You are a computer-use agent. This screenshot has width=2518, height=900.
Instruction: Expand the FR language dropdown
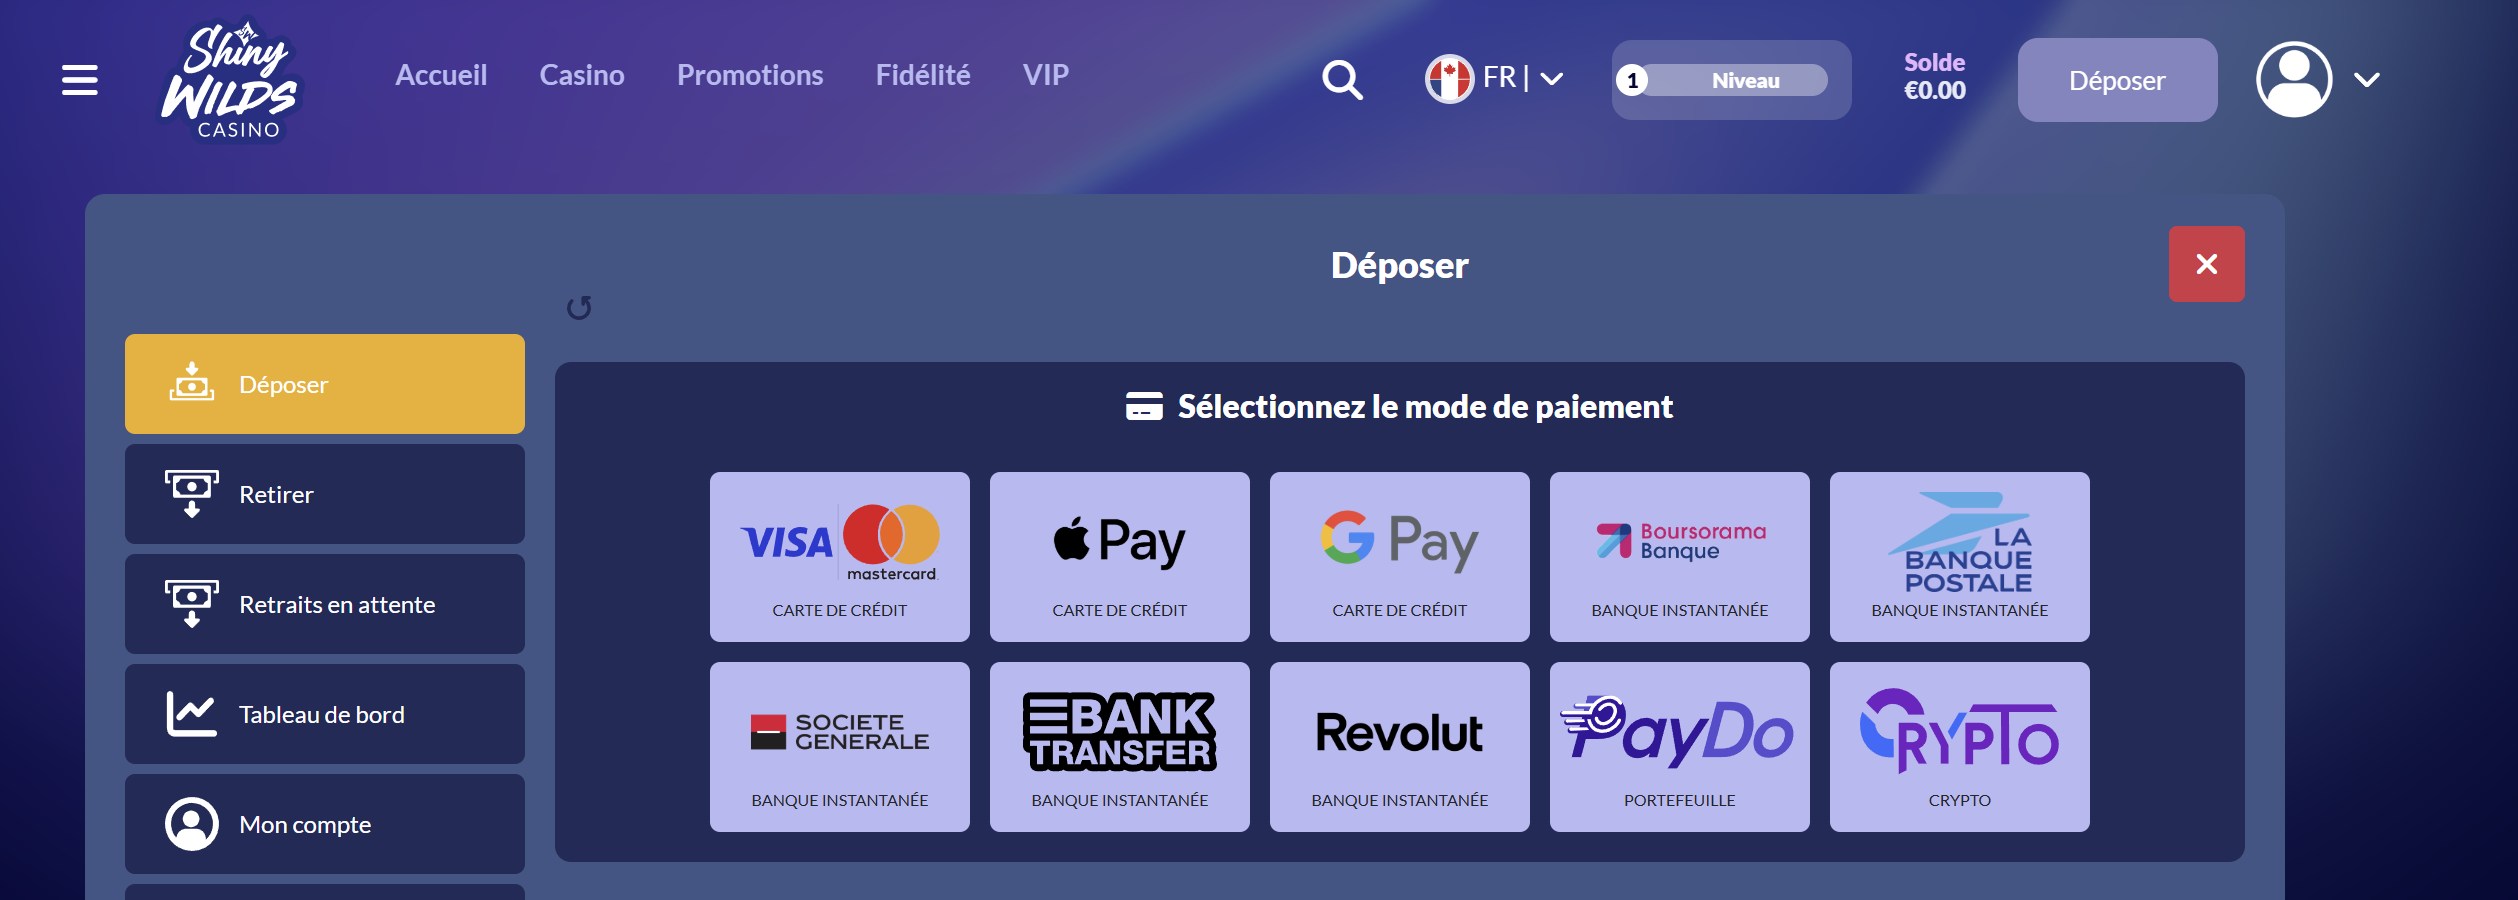click(1494, 79)
